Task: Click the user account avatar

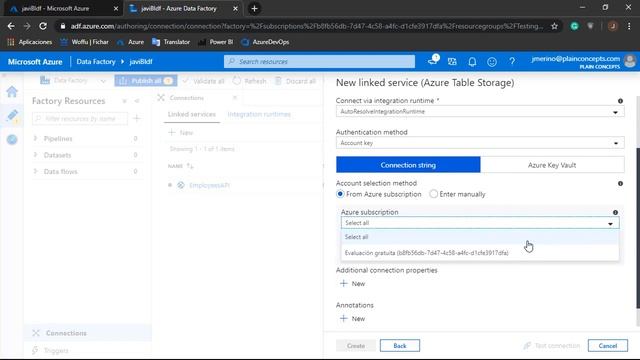Action: [630, 61]
